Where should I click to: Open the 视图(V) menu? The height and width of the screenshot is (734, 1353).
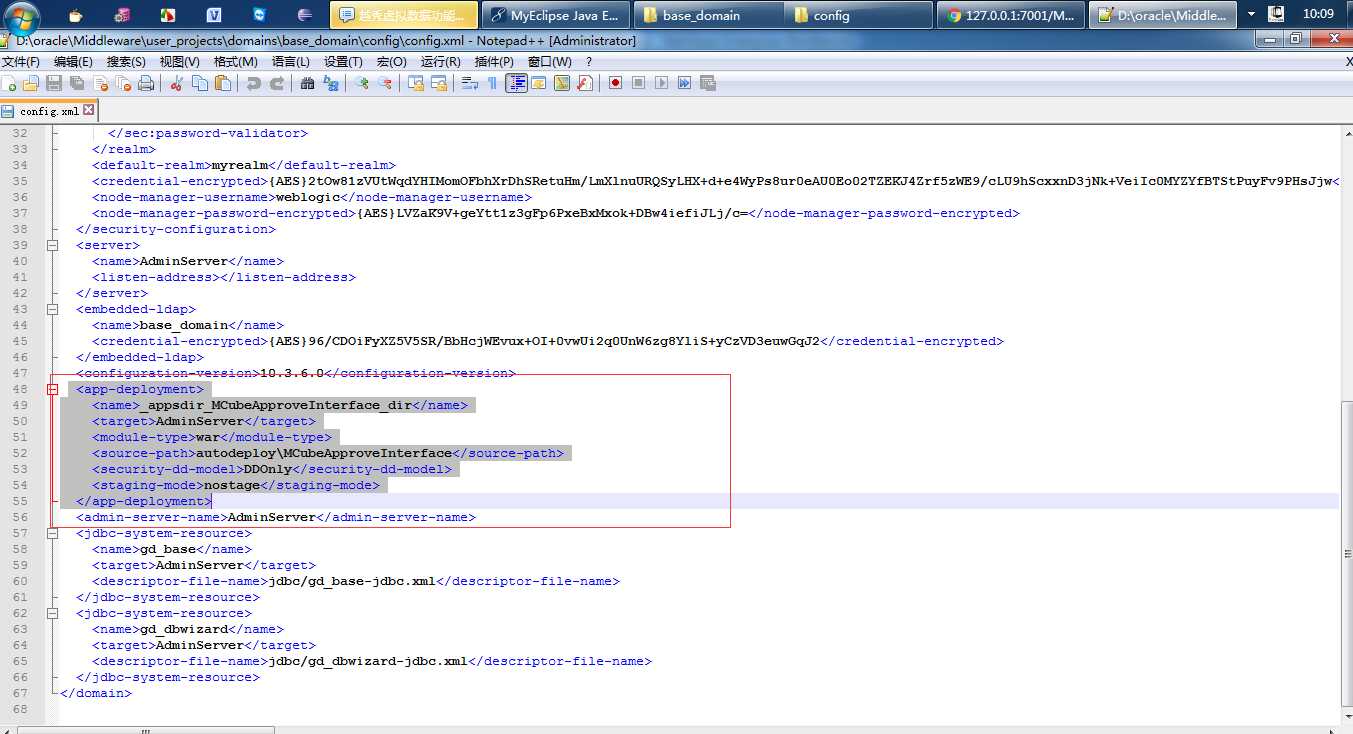tap(180, 62)
